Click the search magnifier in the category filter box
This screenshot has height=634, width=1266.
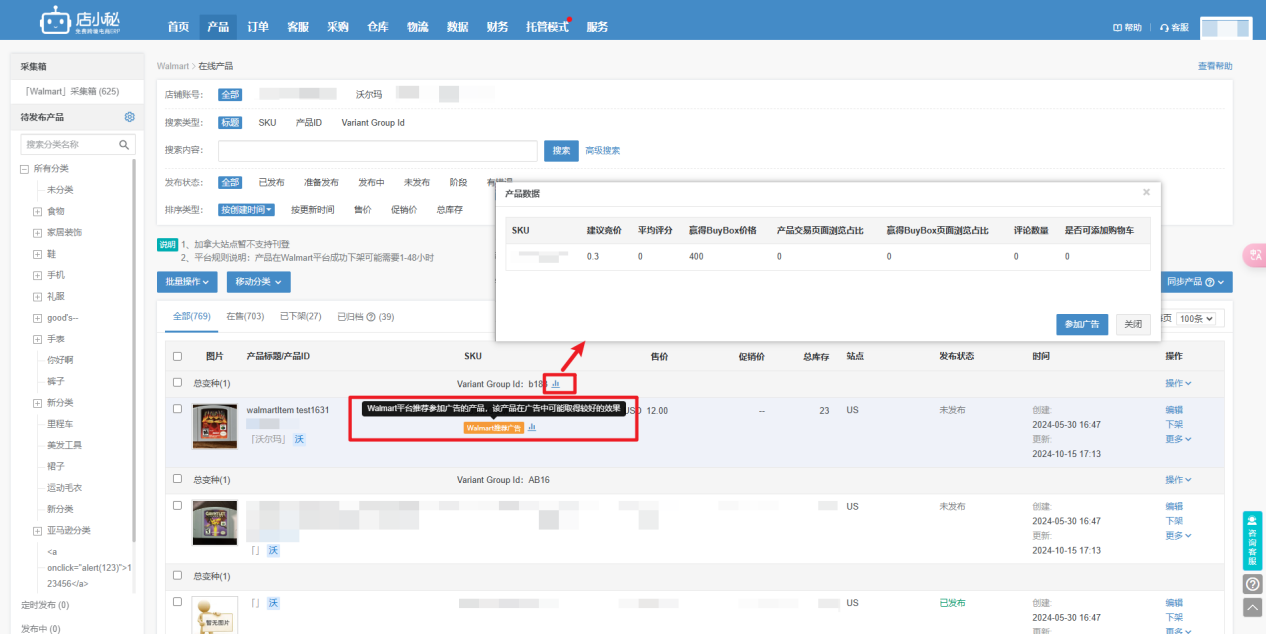[125, 145]
